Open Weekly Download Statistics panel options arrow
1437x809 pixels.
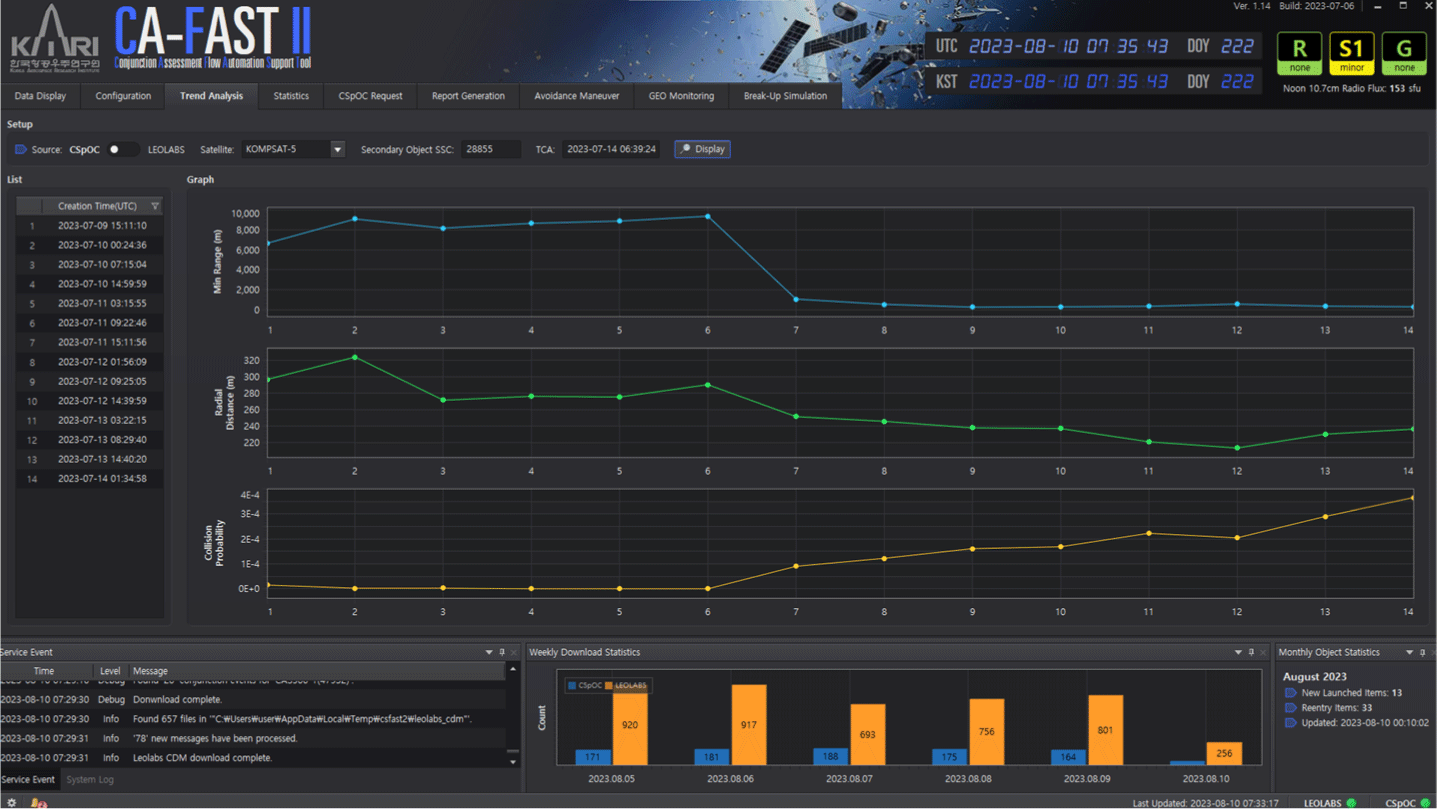[1238, 652]
